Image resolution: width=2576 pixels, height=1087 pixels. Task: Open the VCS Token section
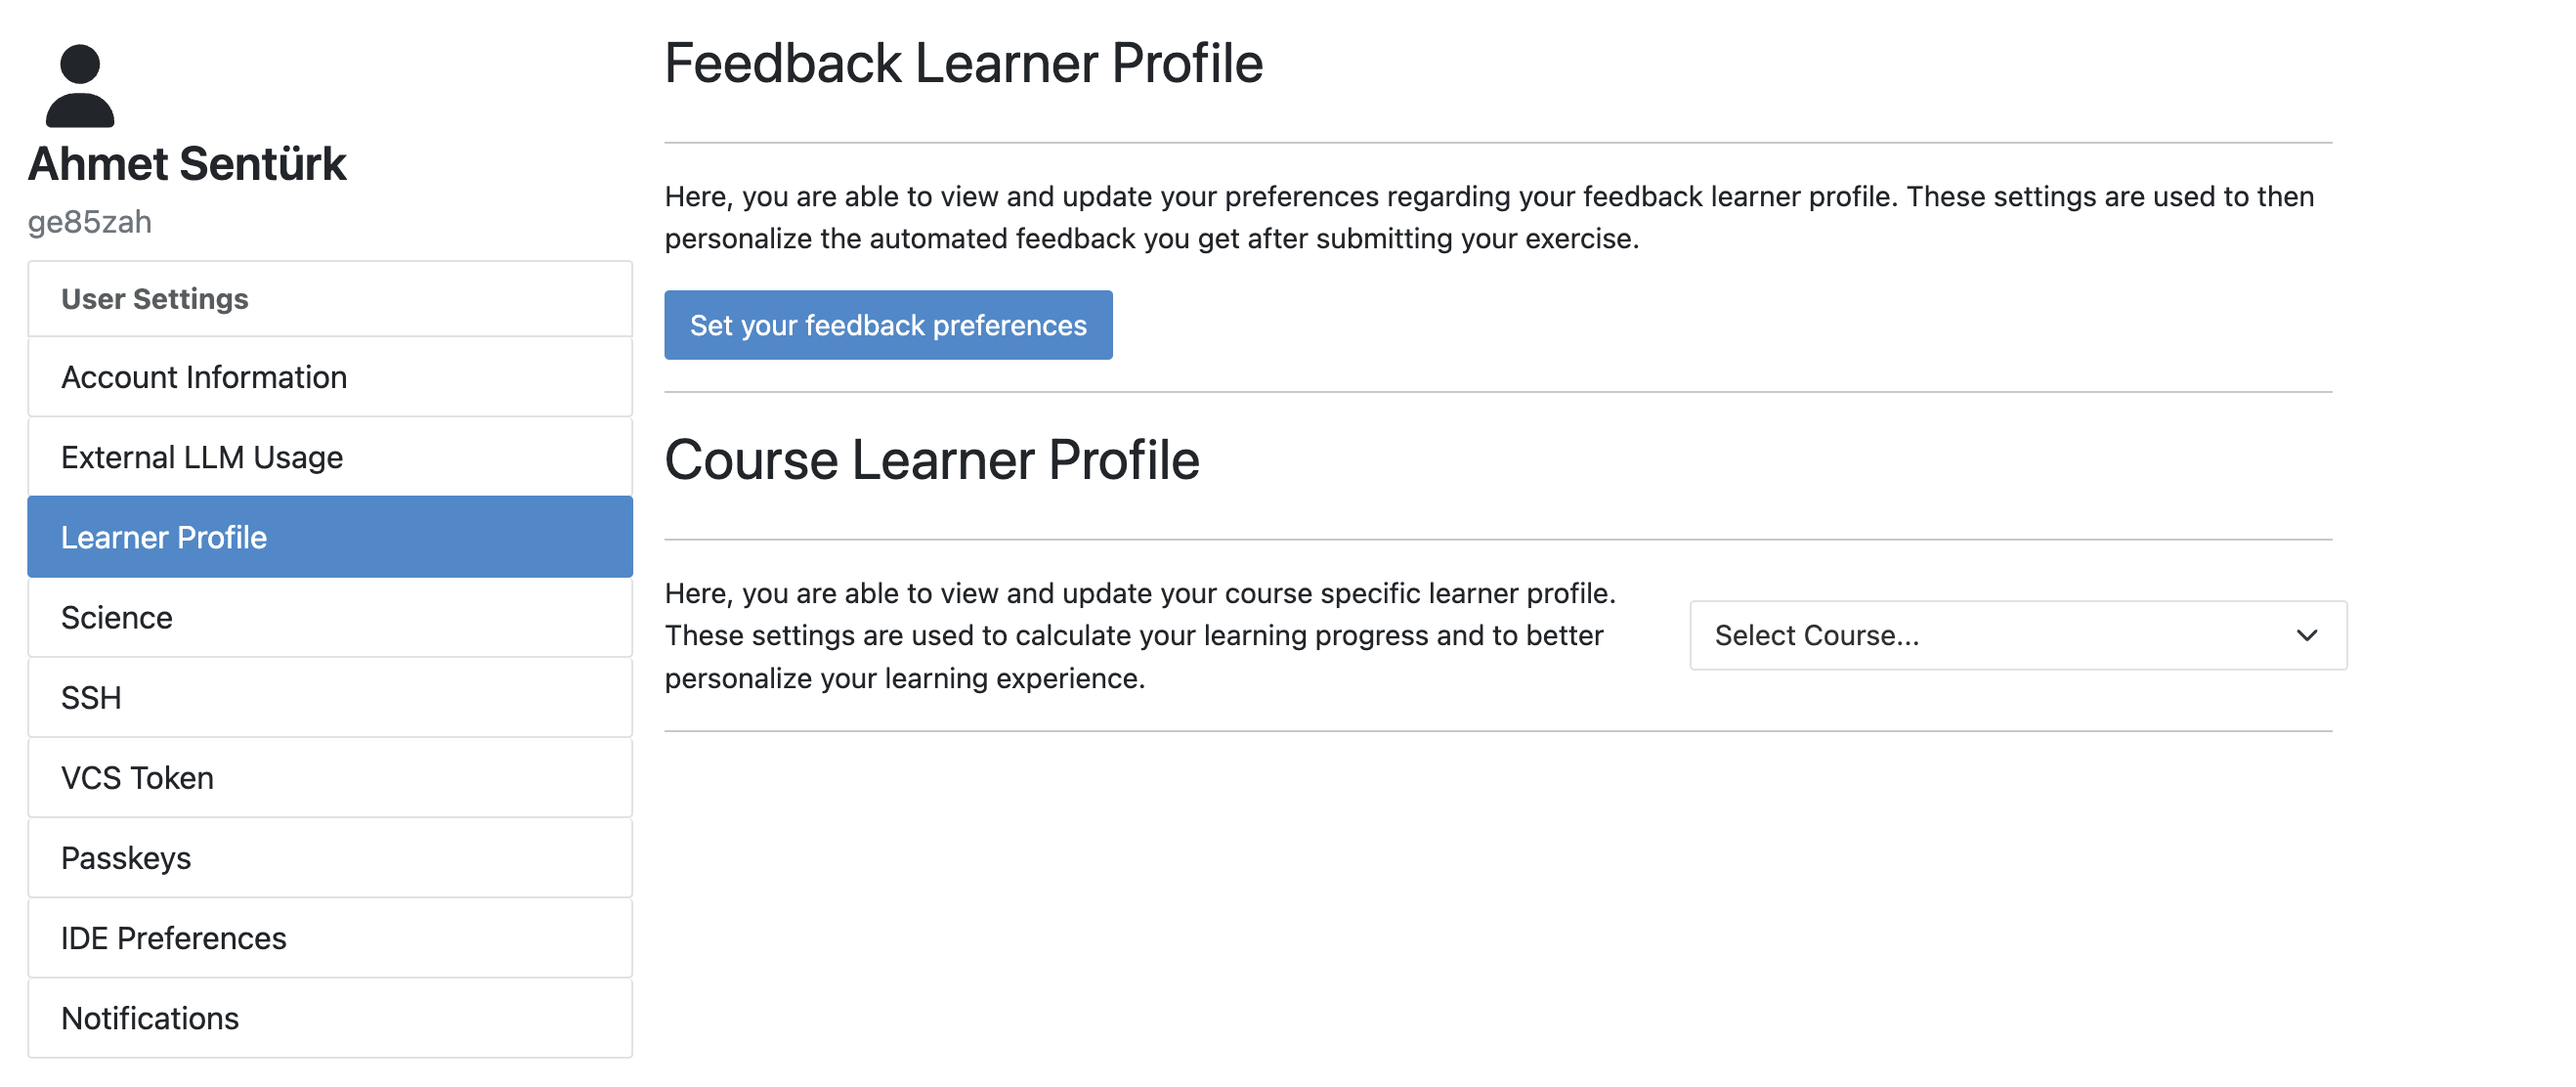(x=137, y=777)
